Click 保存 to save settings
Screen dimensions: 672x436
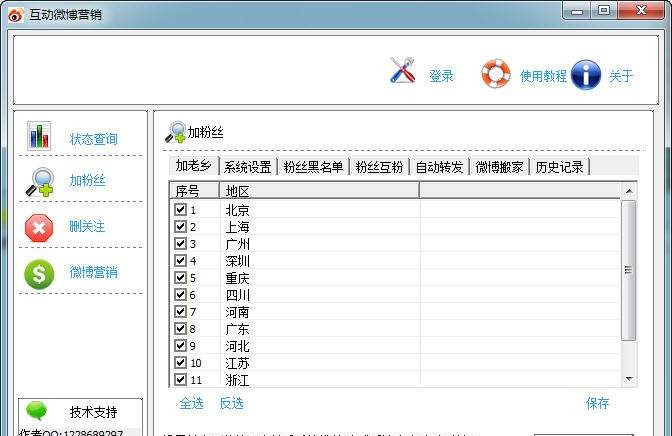tap(597, 403)
